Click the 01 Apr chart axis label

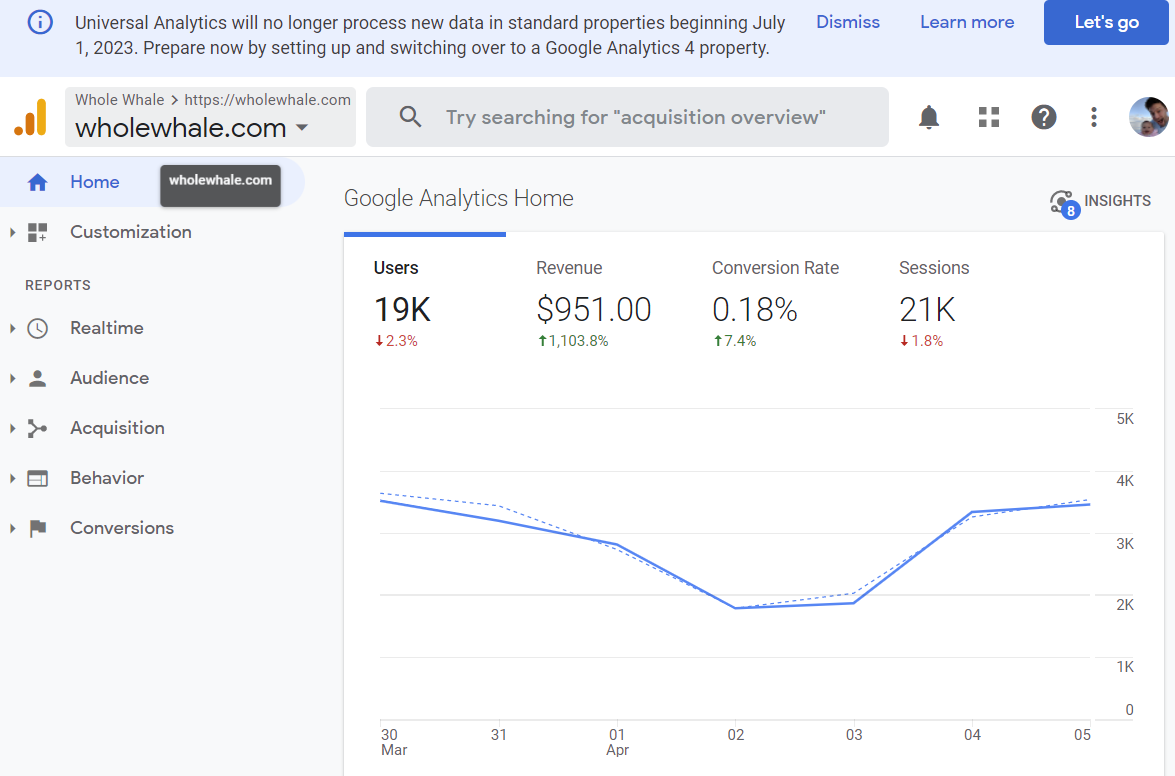[x=617, y=742]
